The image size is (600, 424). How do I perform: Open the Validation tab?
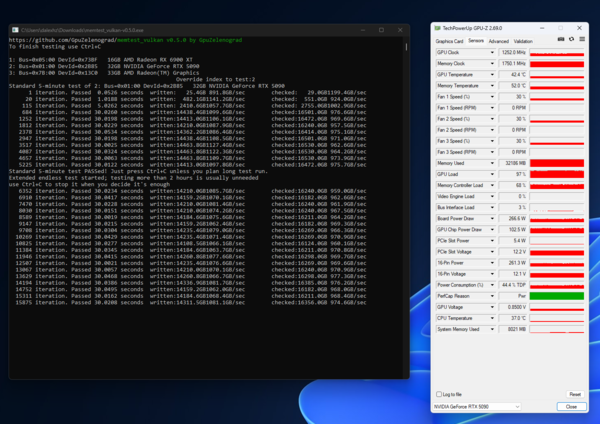(x=523, y=41)
